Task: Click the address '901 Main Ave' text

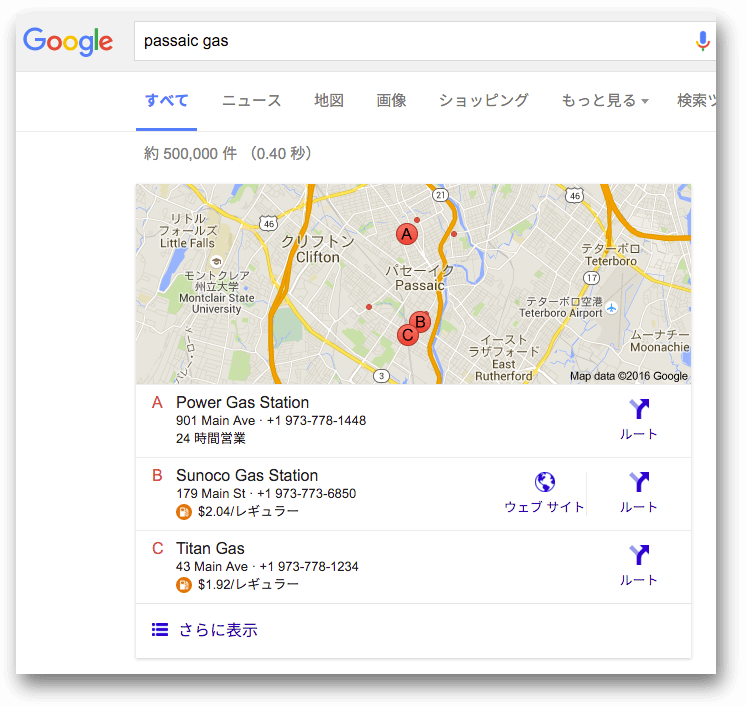Action: pos(216,421)
